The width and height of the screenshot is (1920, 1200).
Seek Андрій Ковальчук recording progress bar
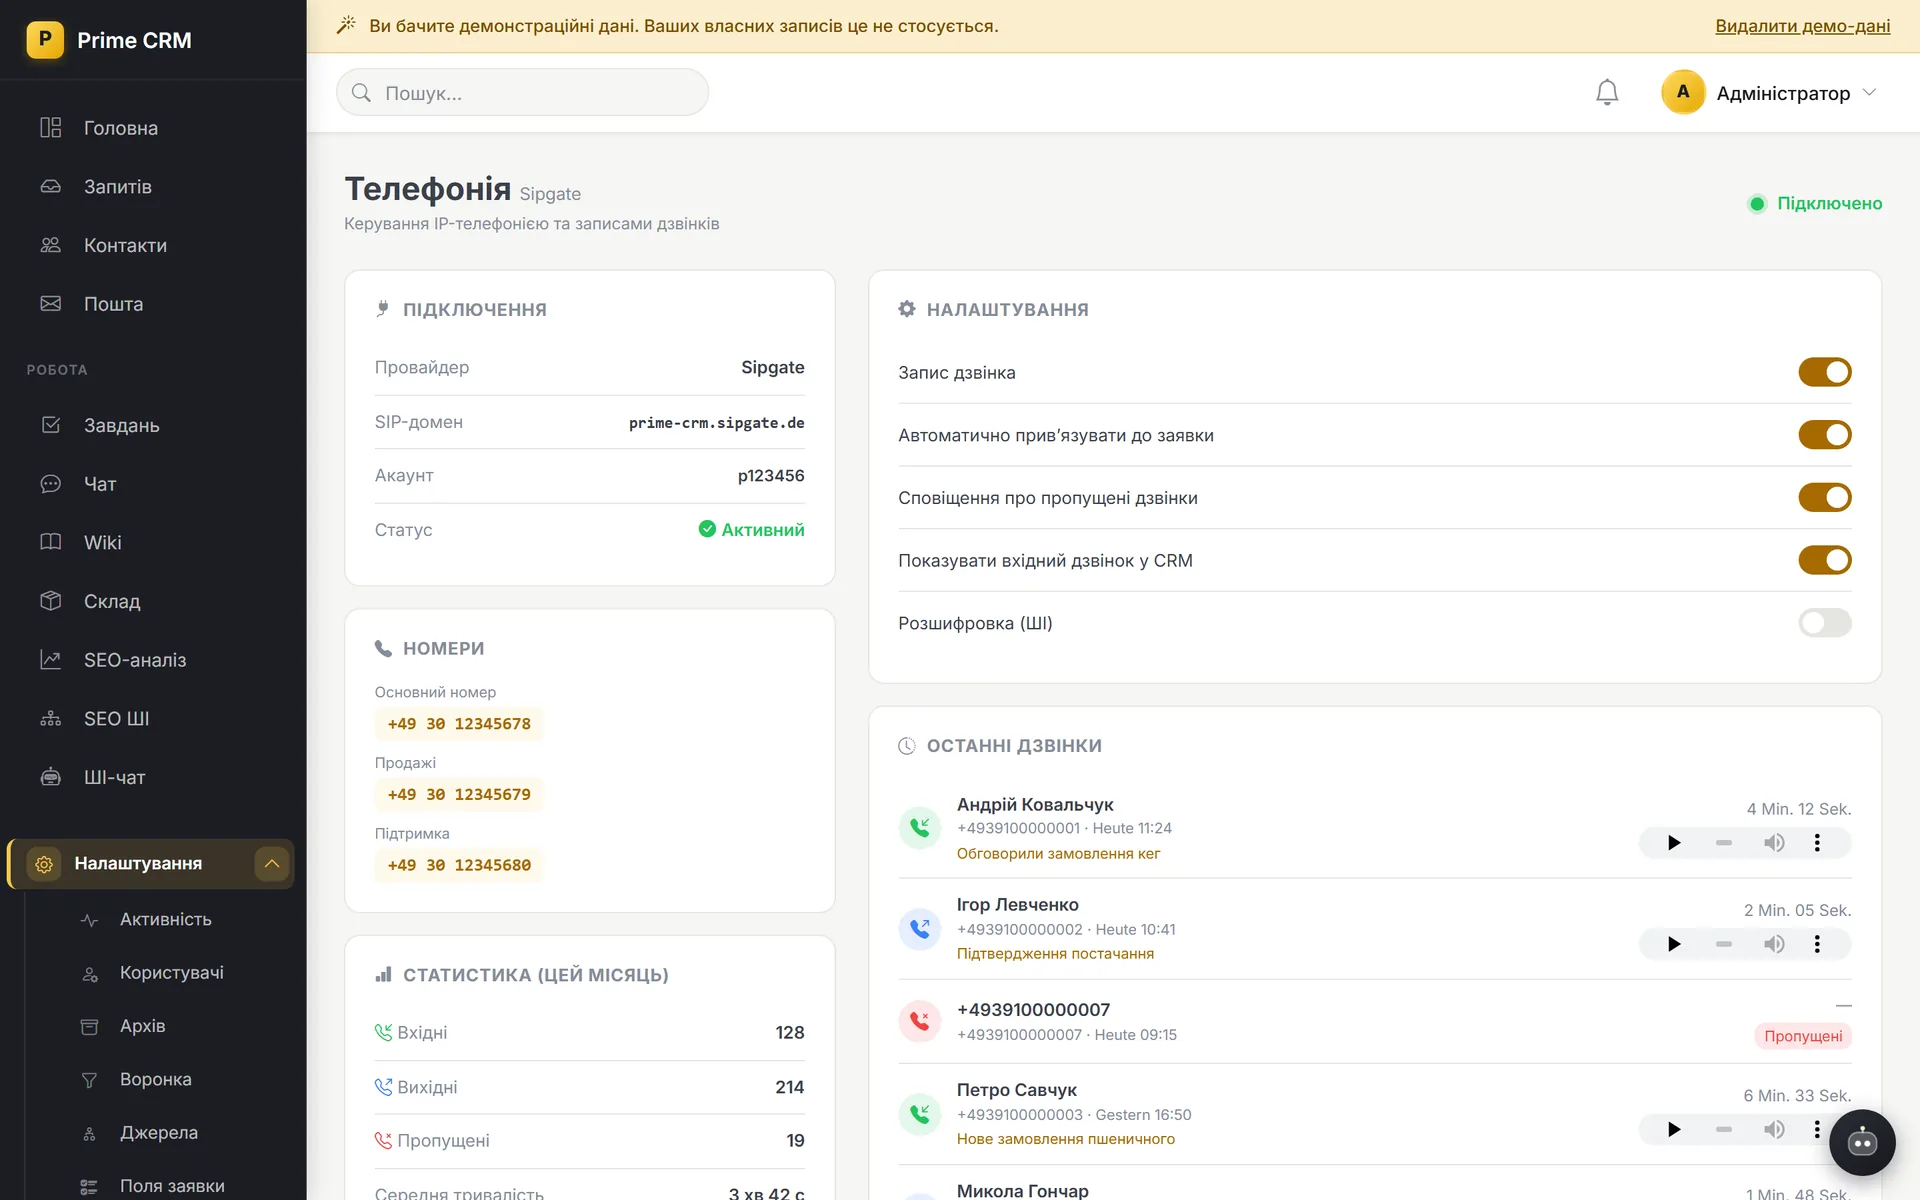click(x=1723, y=843)
